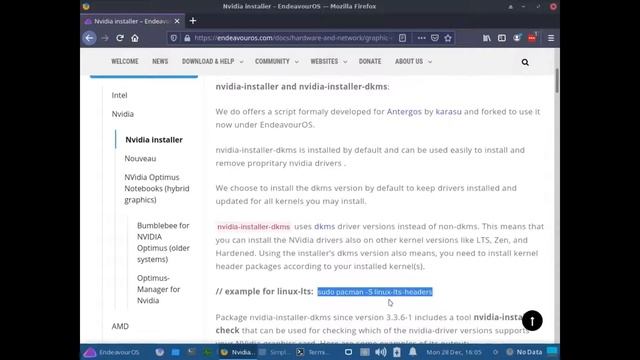
Task: Select Nvidia installer sidebar entry
Action: [154, 140]
